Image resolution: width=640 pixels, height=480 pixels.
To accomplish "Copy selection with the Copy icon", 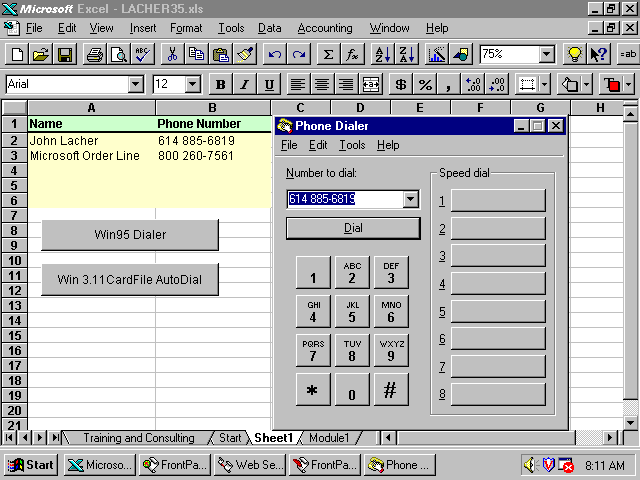I will coord(196,54).
